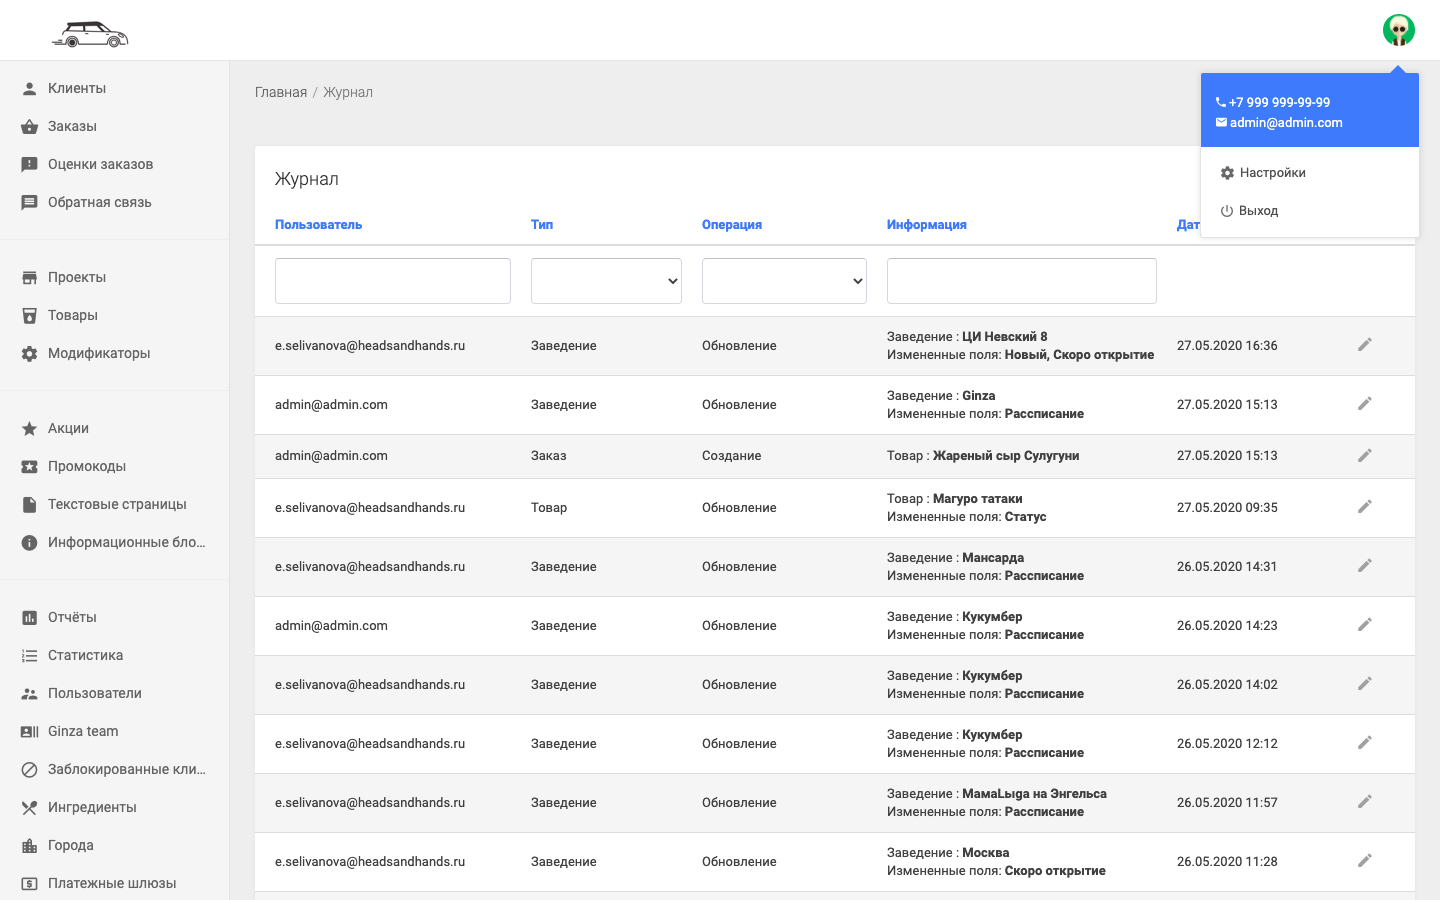The image size is (1440, 900).
Task: Edit the Мансарда journal entry
Action: point(1364,566)
